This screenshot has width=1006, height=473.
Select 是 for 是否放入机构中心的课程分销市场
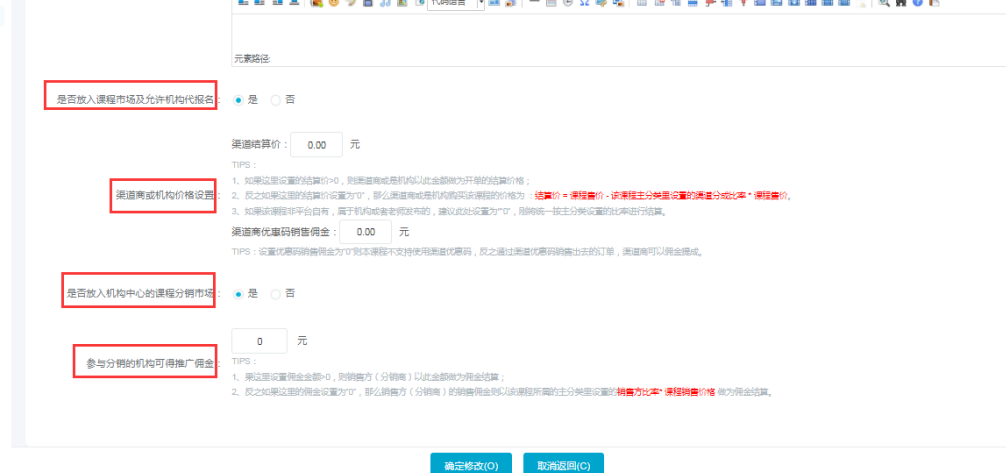tap(238, 294)
